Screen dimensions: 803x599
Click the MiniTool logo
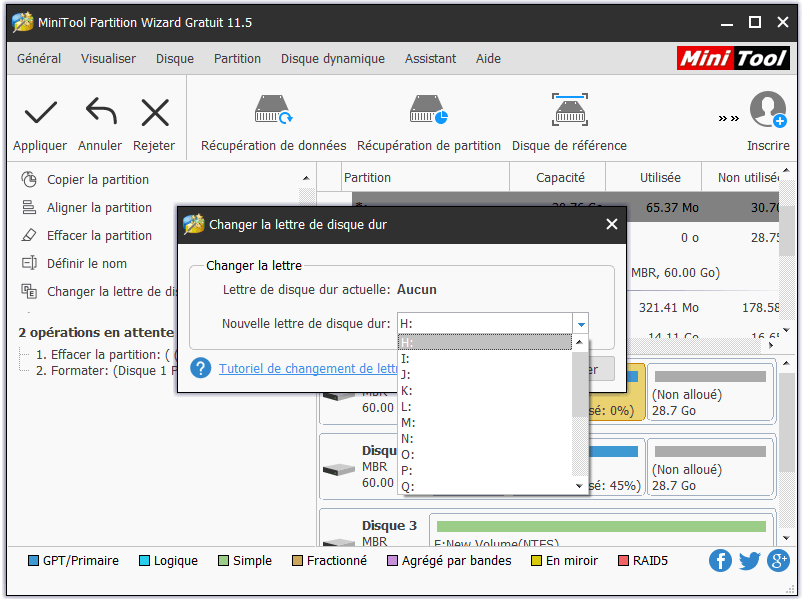point(733,58)
